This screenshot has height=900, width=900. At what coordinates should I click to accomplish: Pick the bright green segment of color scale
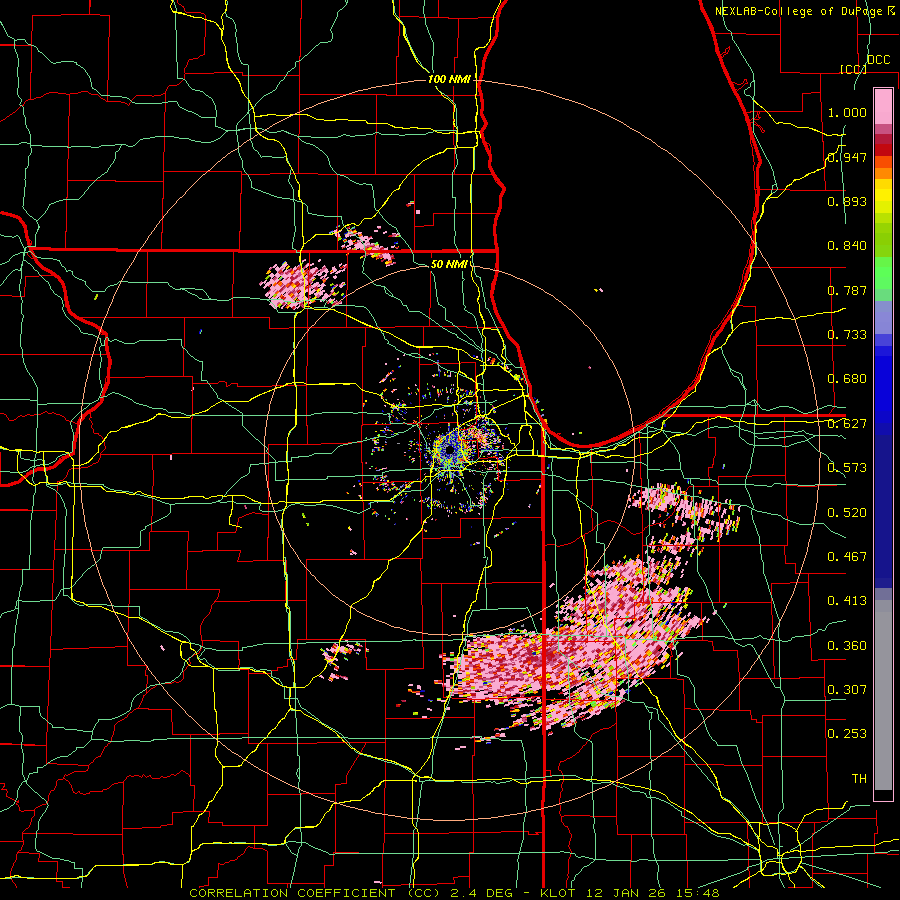tap(883, 273)
